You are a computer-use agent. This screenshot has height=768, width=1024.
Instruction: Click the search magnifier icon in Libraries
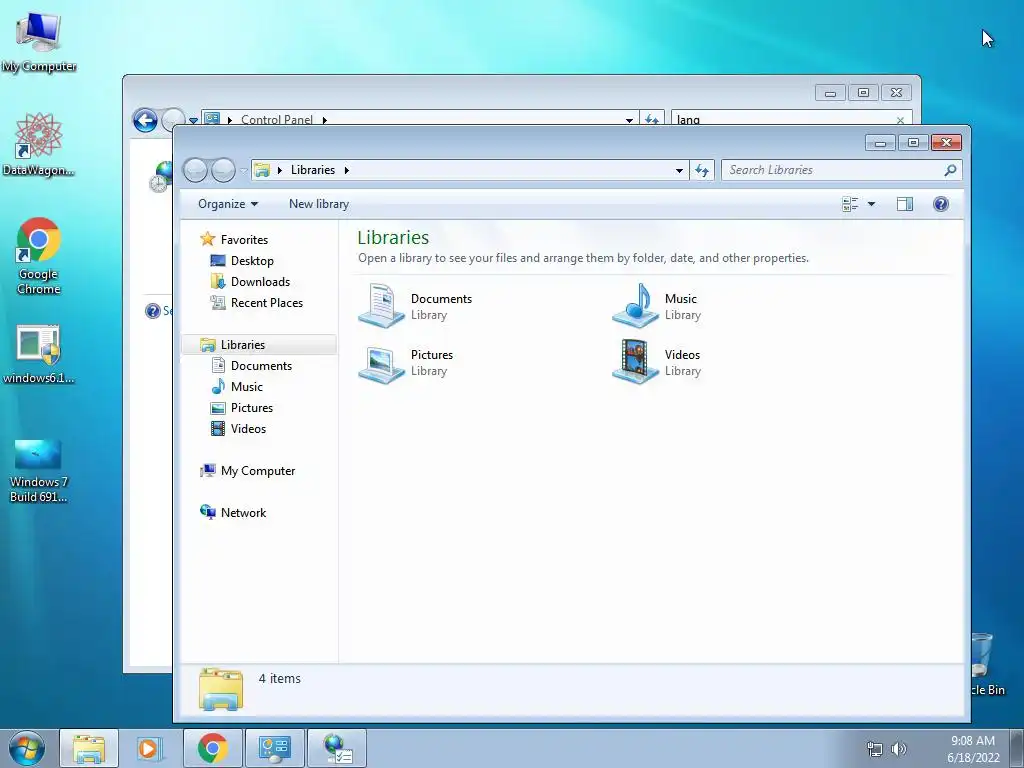[x=950, y=170]
